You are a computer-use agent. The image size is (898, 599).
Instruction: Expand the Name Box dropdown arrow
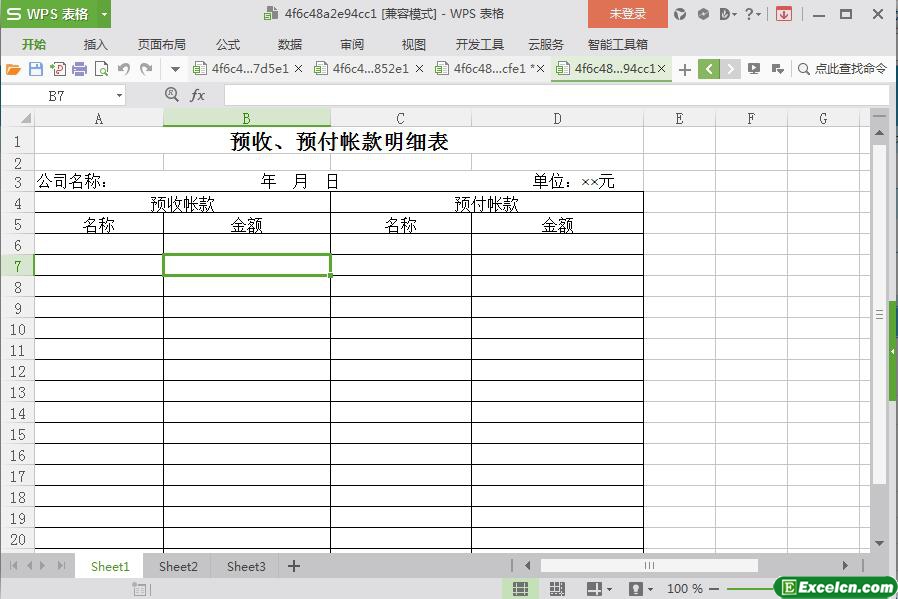[120, 95]
